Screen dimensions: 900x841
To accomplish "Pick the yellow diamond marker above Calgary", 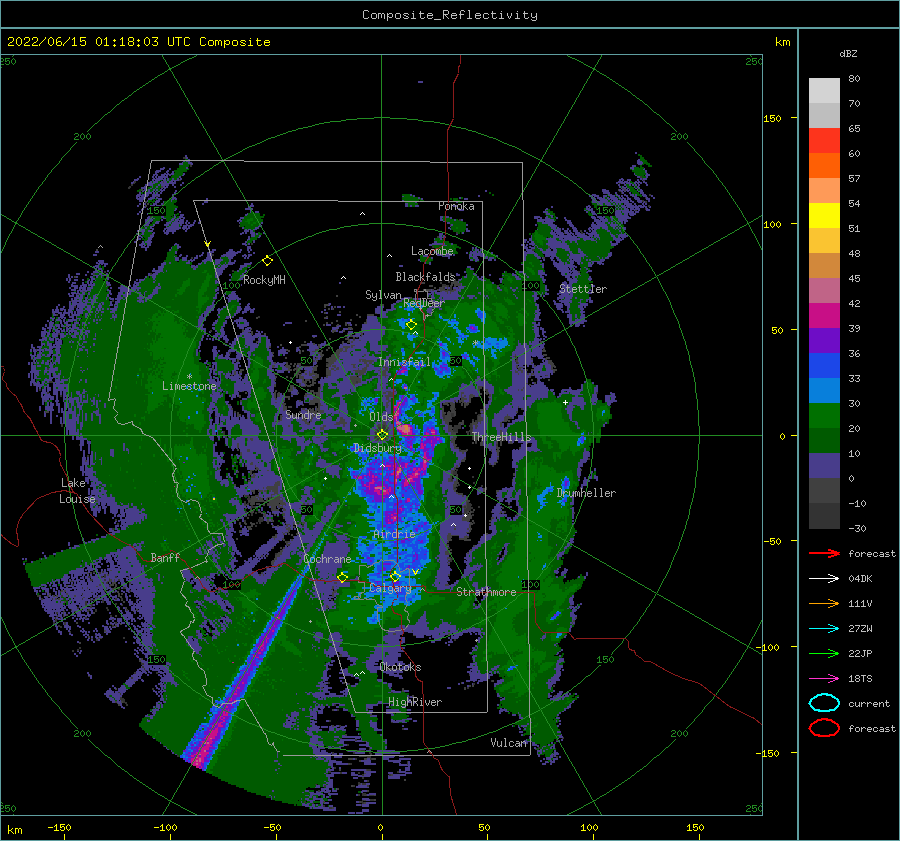I will click(x=395, y=576).
